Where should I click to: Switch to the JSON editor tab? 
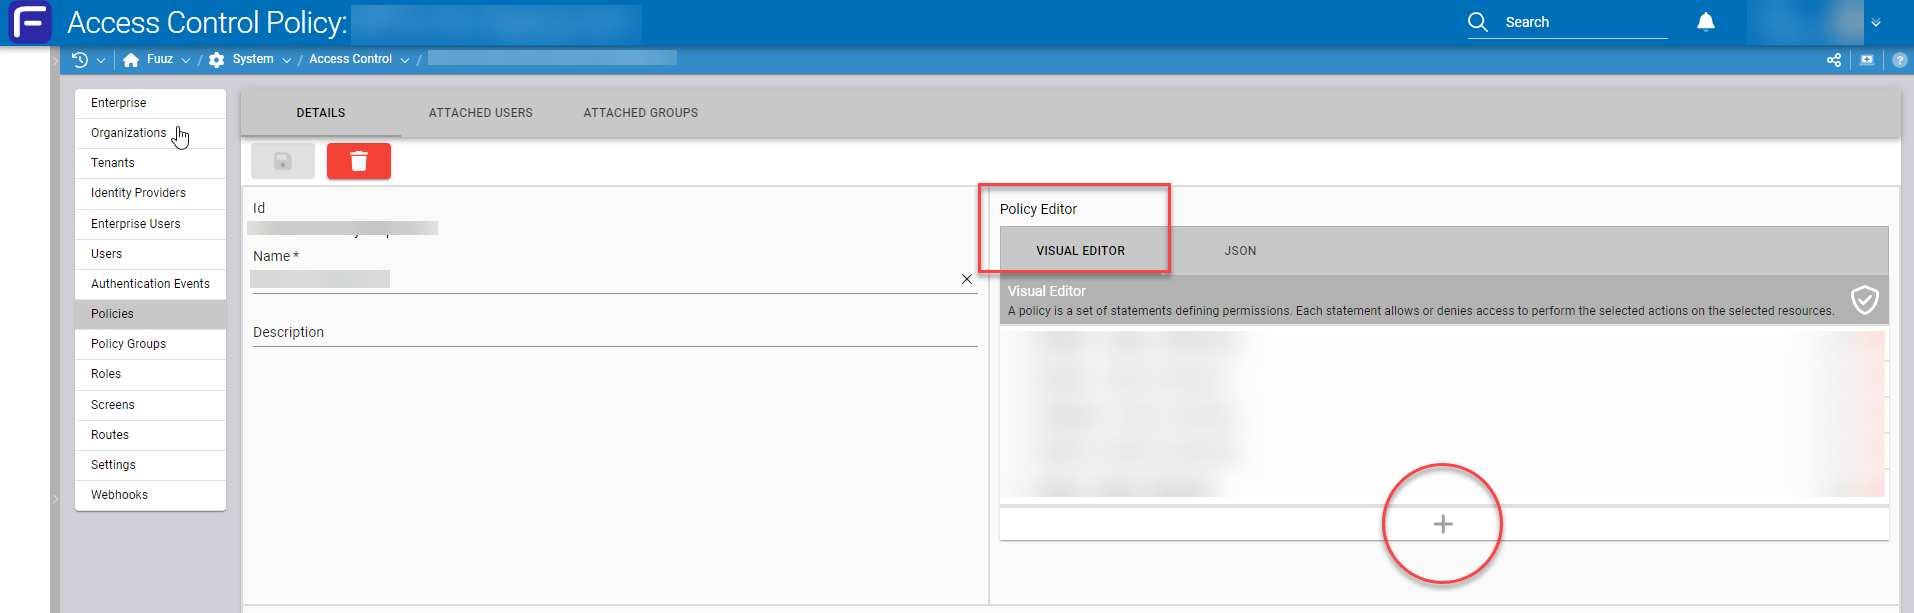1239,251
